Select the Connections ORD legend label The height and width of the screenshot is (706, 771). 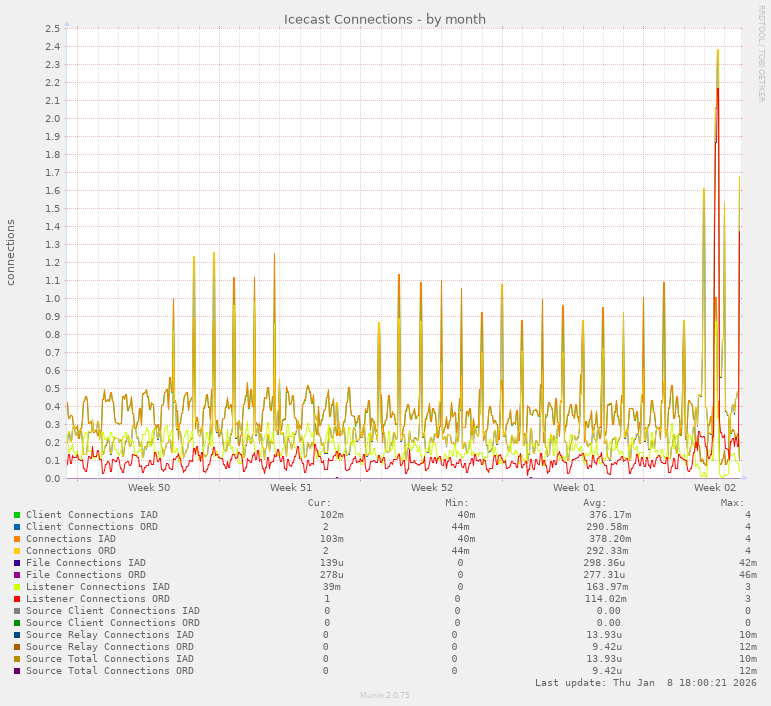click(70, 551)
